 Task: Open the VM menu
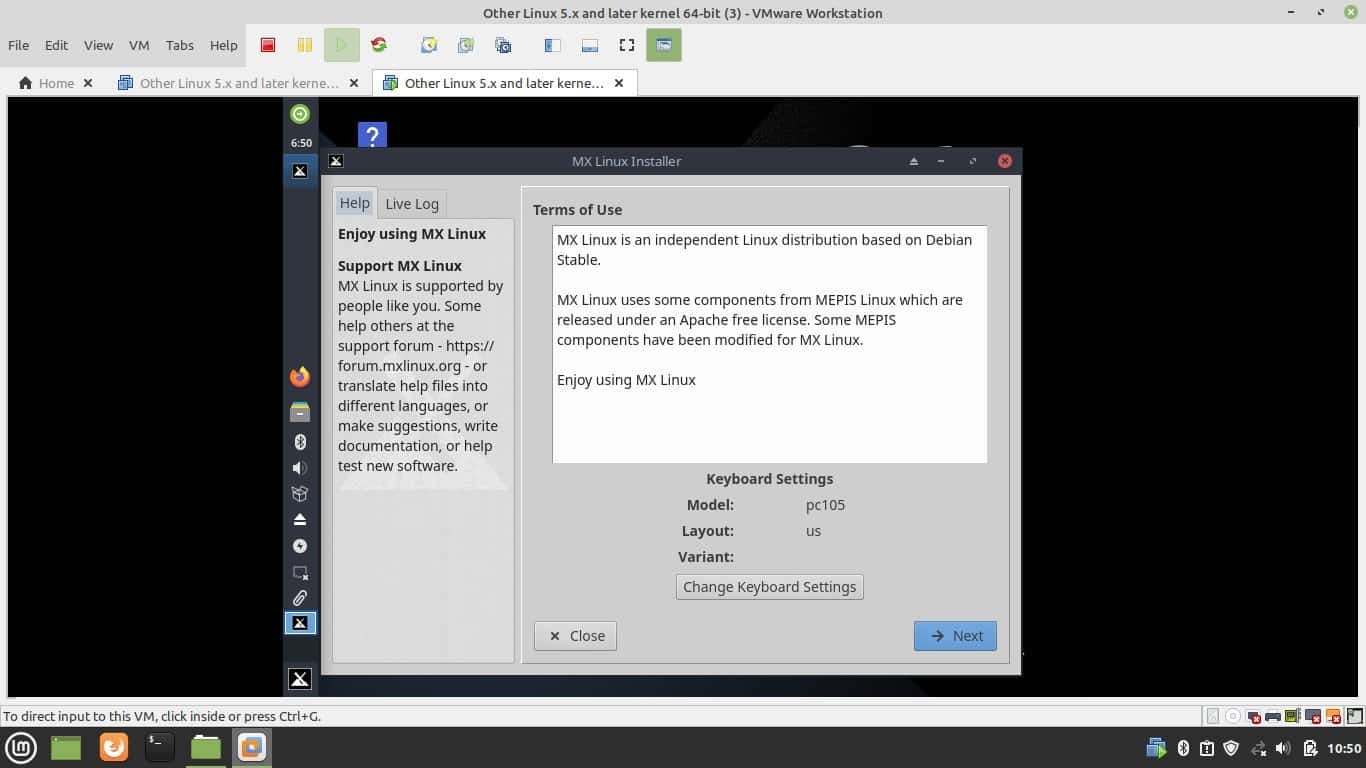point(139,45)
